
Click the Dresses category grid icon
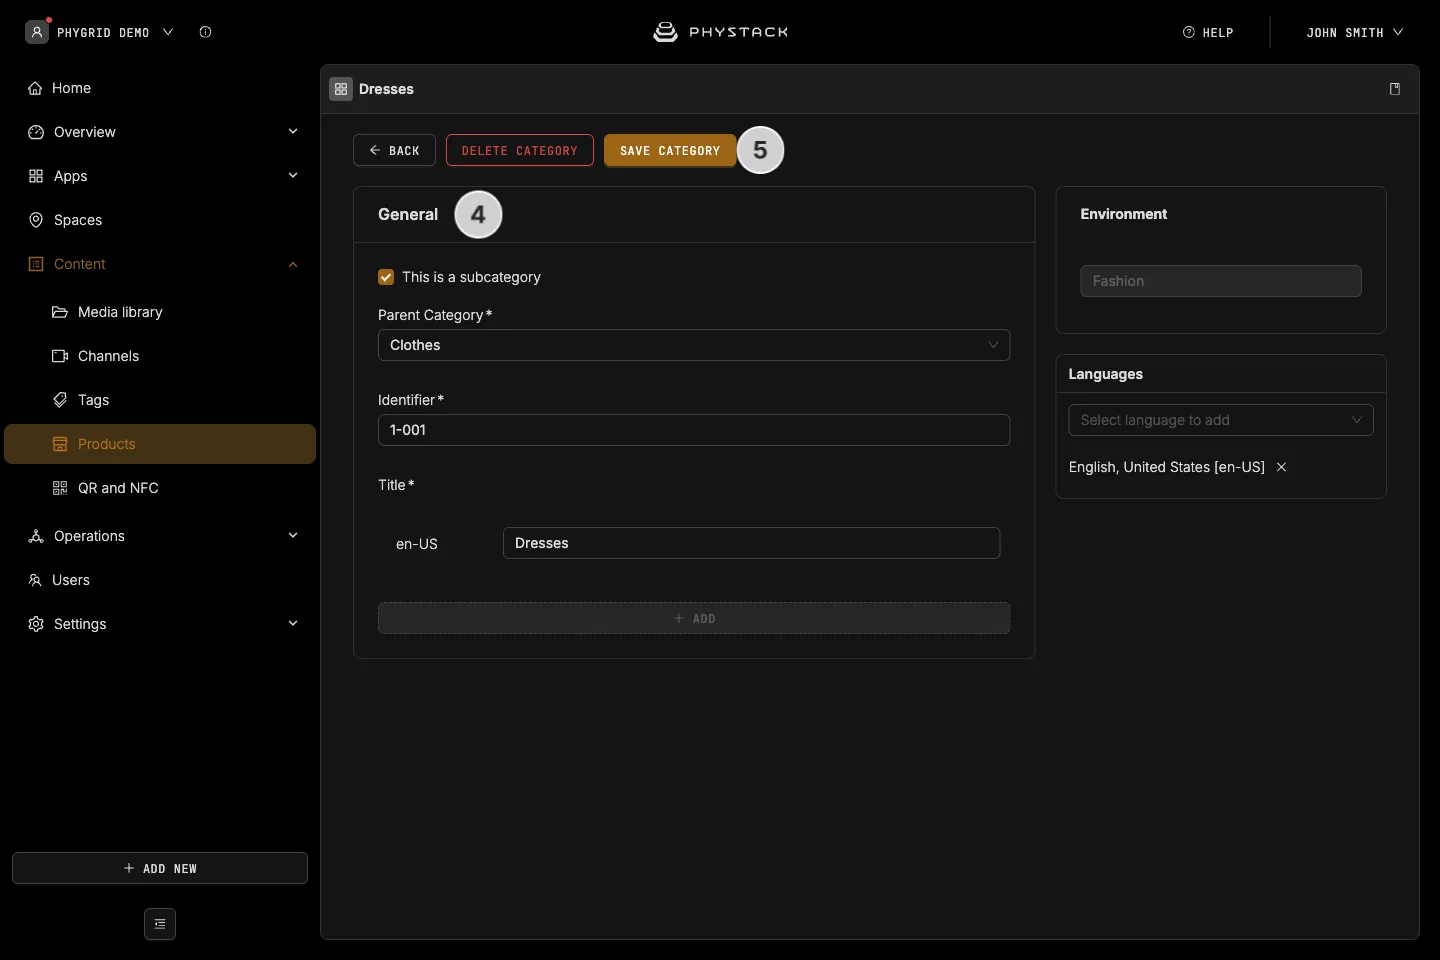[x=341, y=89]
